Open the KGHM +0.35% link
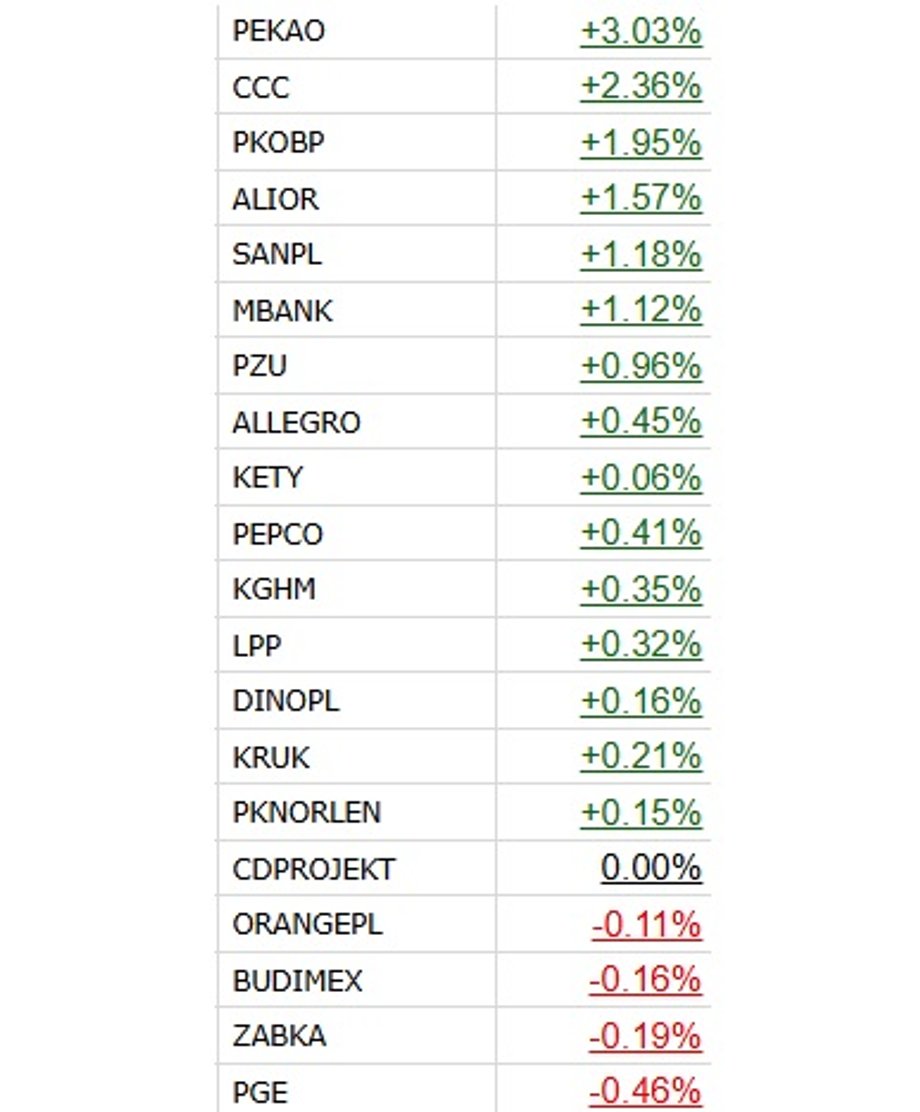Screen dimensions: 920x1112 coord(641,589)
